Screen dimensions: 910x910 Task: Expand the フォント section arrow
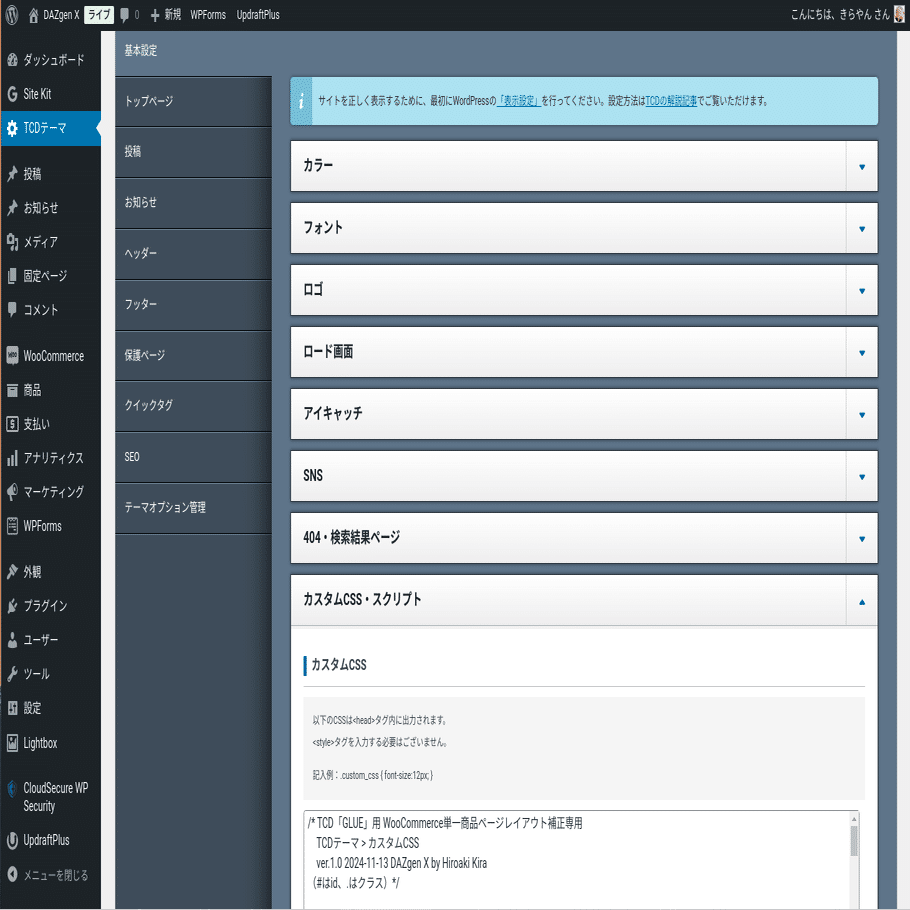coord(862,229)
